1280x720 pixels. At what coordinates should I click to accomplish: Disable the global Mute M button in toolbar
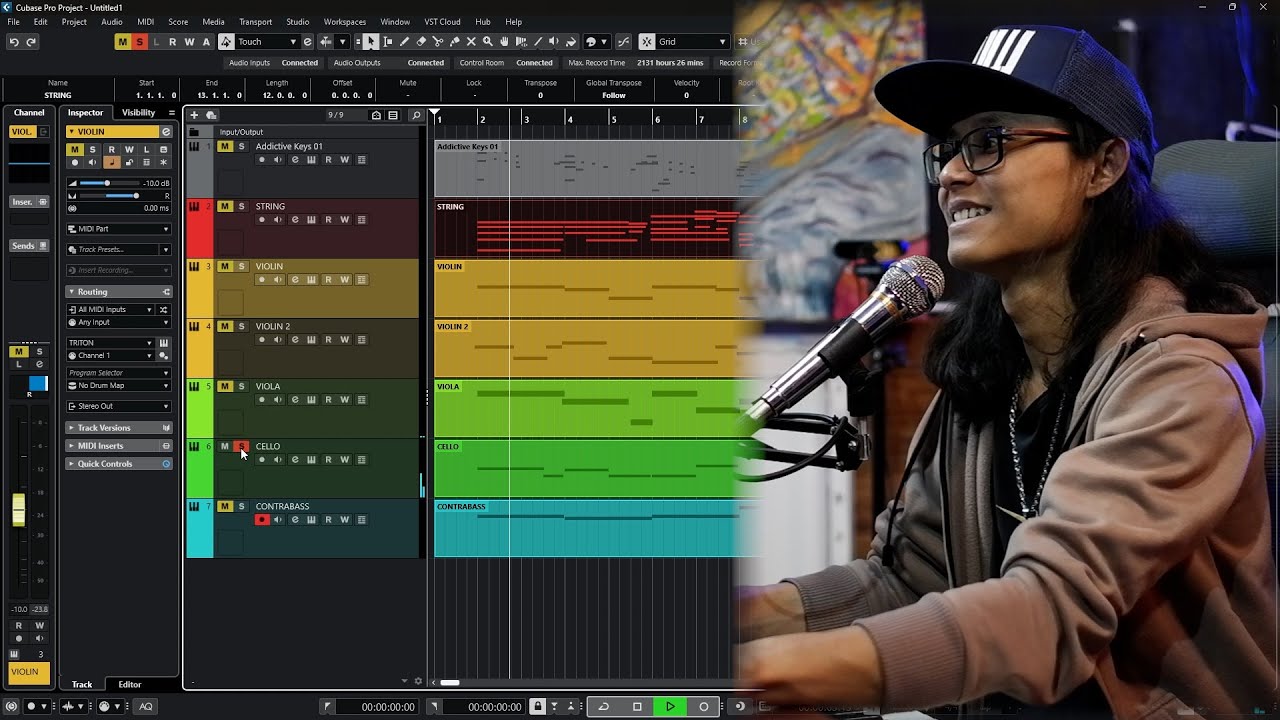pyautogui.click(x=122, y=42)
